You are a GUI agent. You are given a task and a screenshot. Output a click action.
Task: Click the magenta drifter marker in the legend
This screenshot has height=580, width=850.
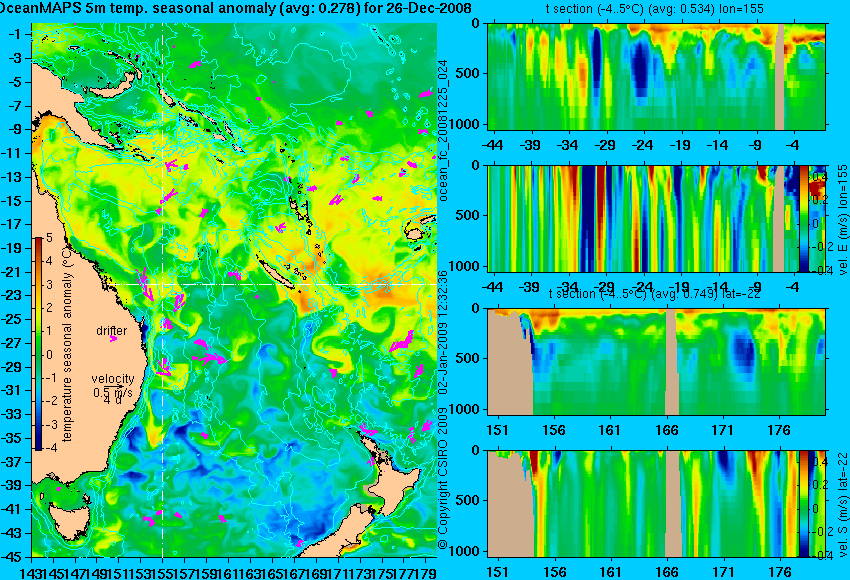[x=113, y=339]
